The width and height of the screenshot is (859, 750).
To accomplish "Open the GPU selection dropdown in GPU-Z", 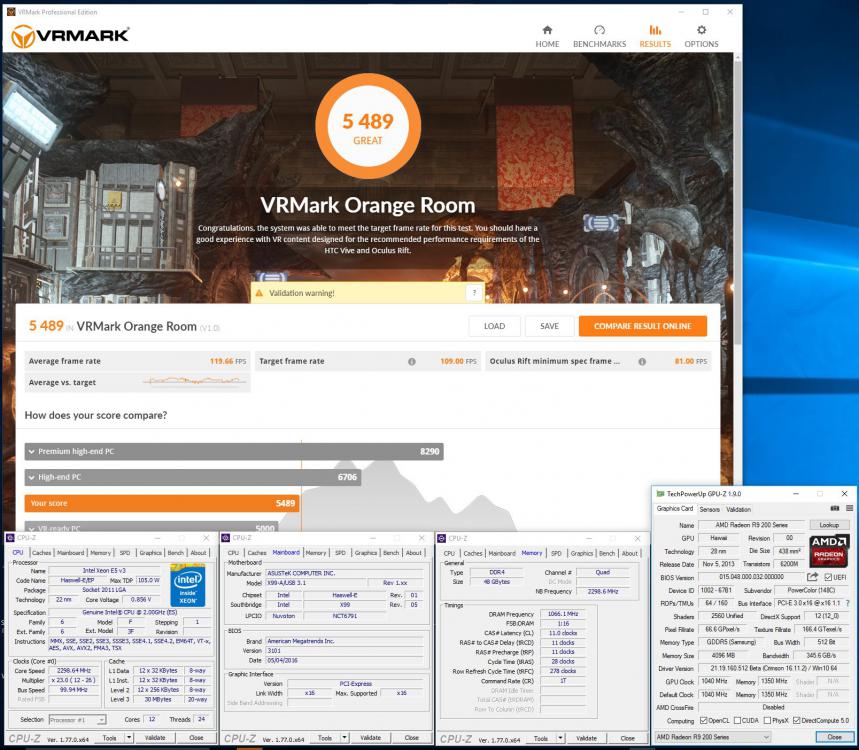I will tap(711, 737).
